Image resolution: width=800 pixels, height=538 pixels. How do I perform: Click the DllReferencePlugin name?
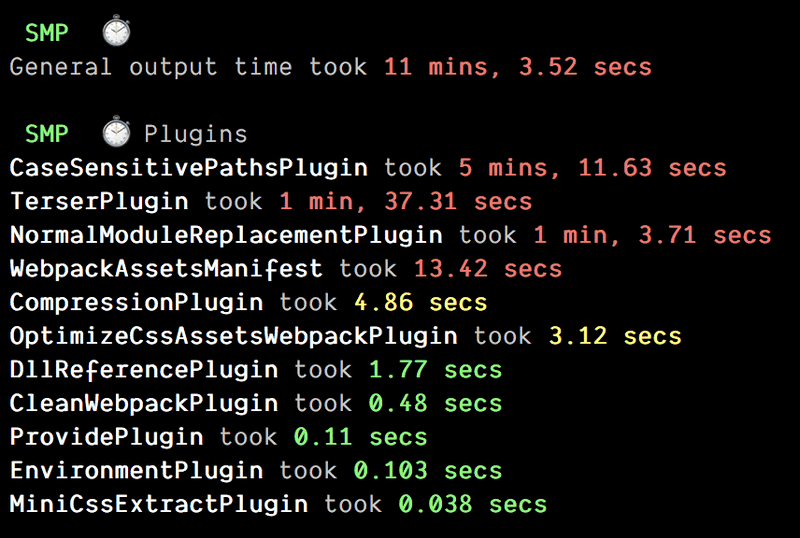click(144, 370)
